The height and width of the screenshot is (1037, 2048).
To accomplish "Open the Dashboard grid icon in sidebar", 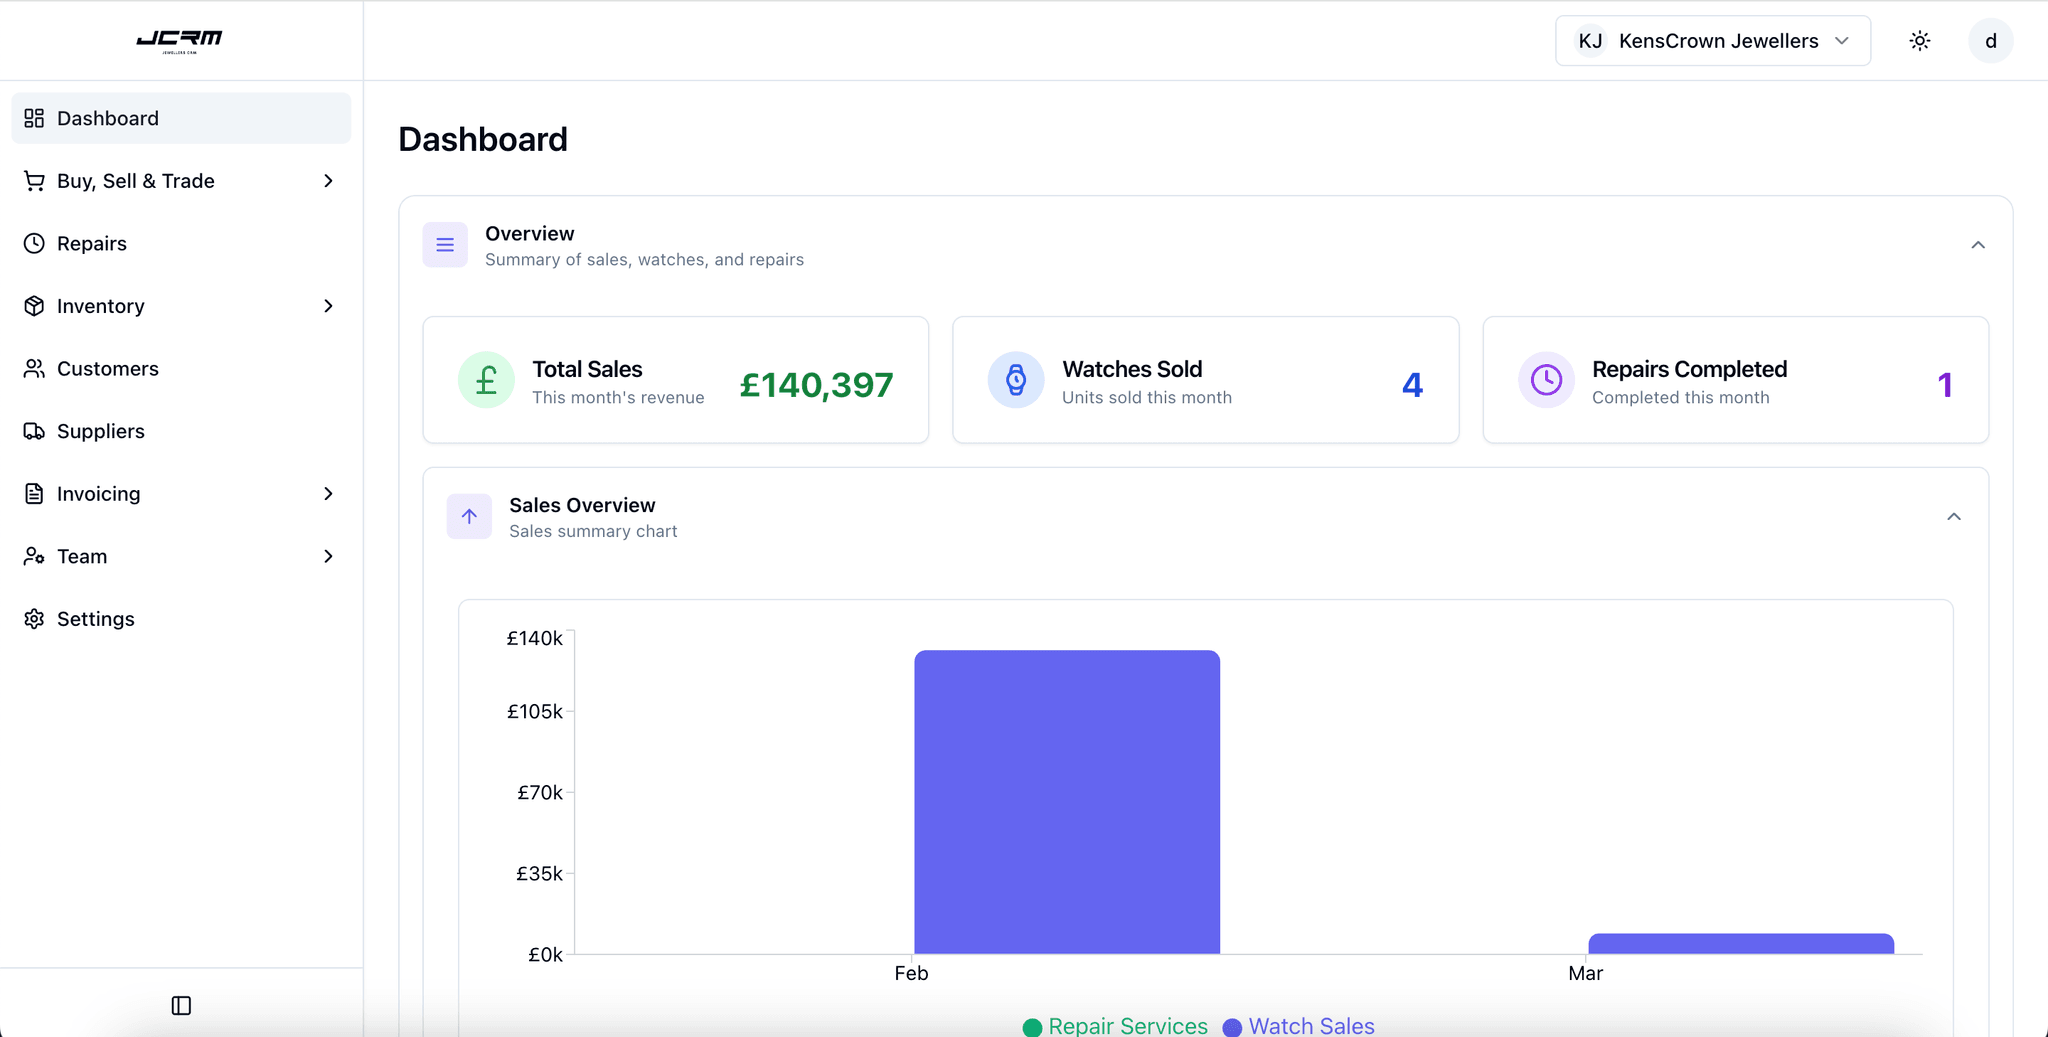I will [33, 118].
